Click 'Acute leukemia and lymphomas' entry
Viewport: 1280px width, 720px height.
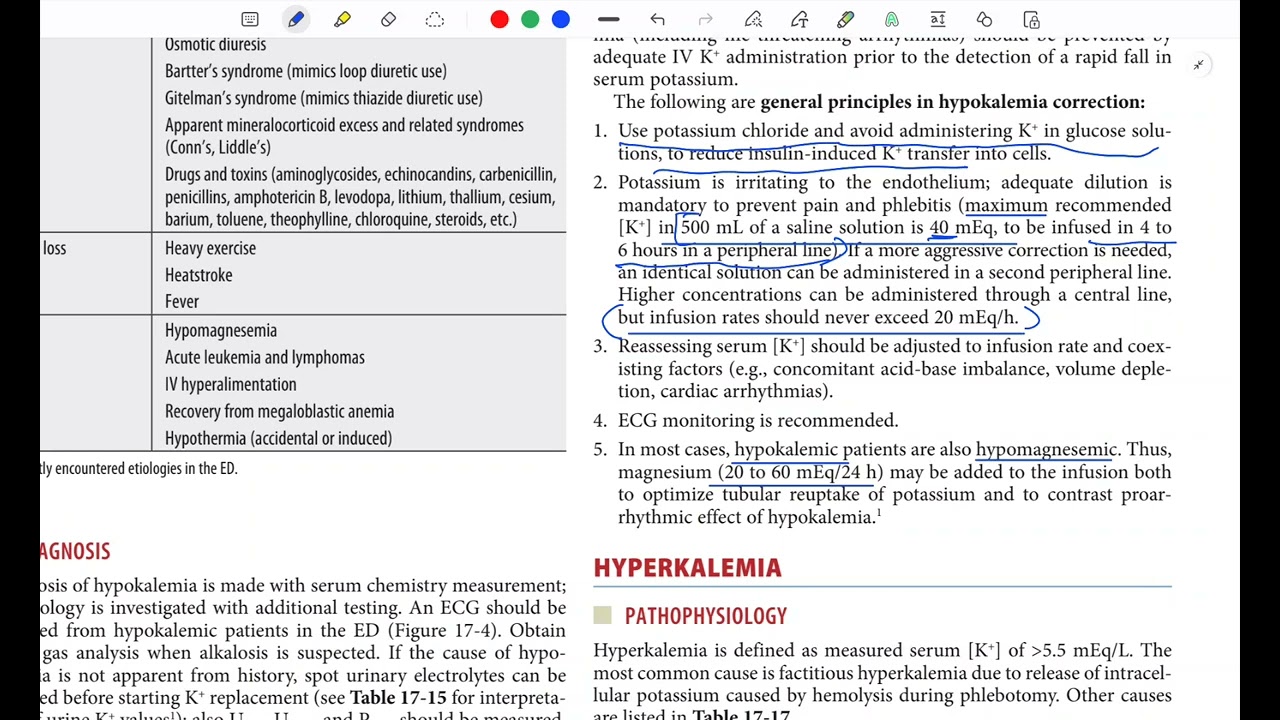point(265,357)
